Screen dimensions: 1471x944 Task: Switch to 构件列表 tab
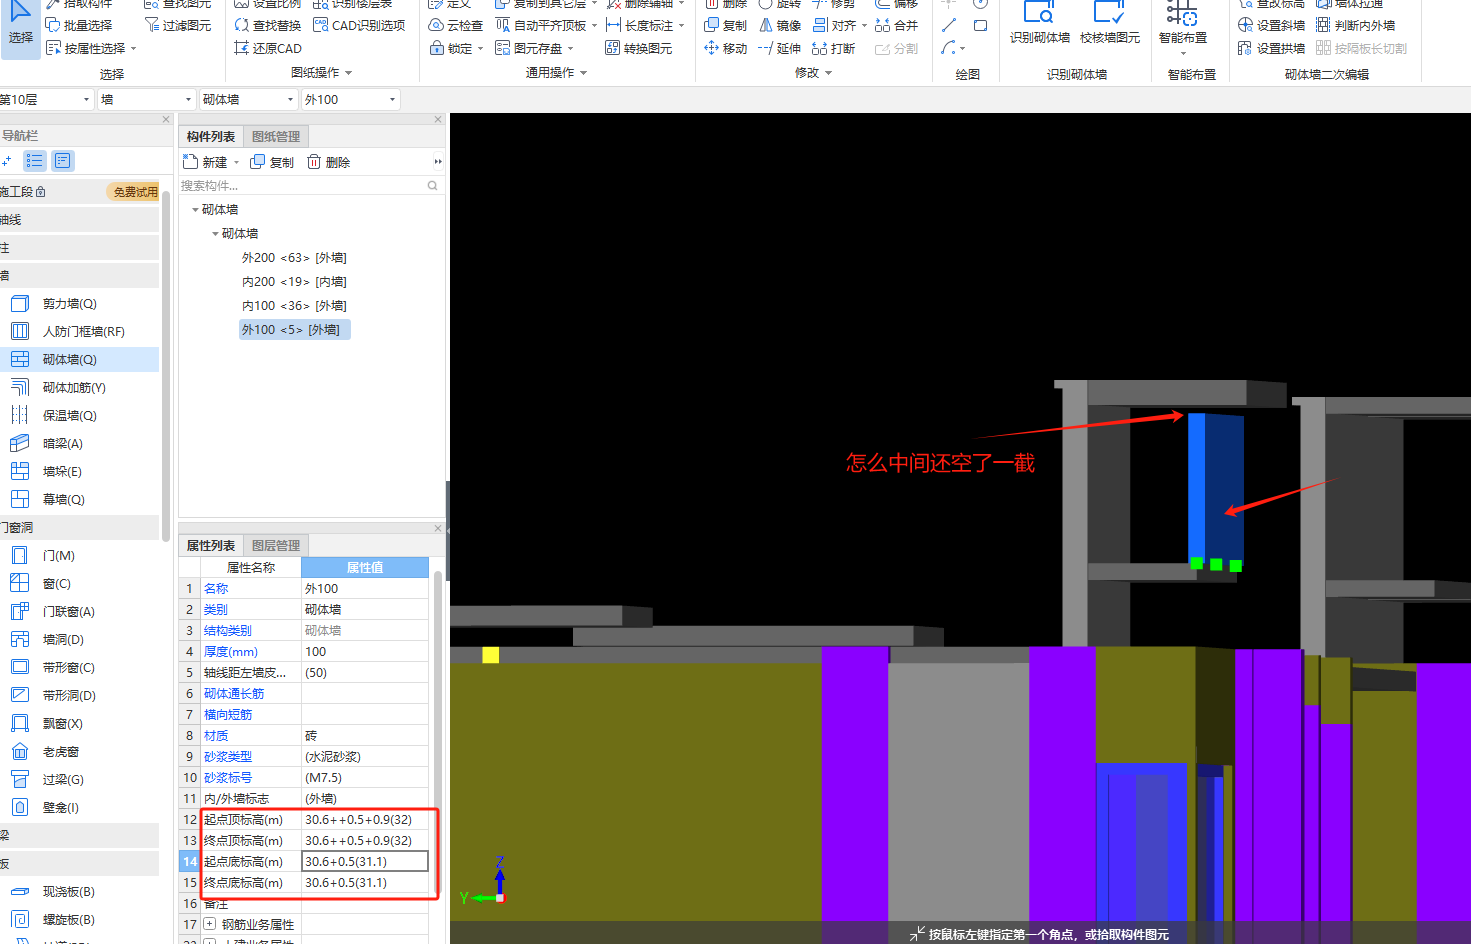(211, 137)
